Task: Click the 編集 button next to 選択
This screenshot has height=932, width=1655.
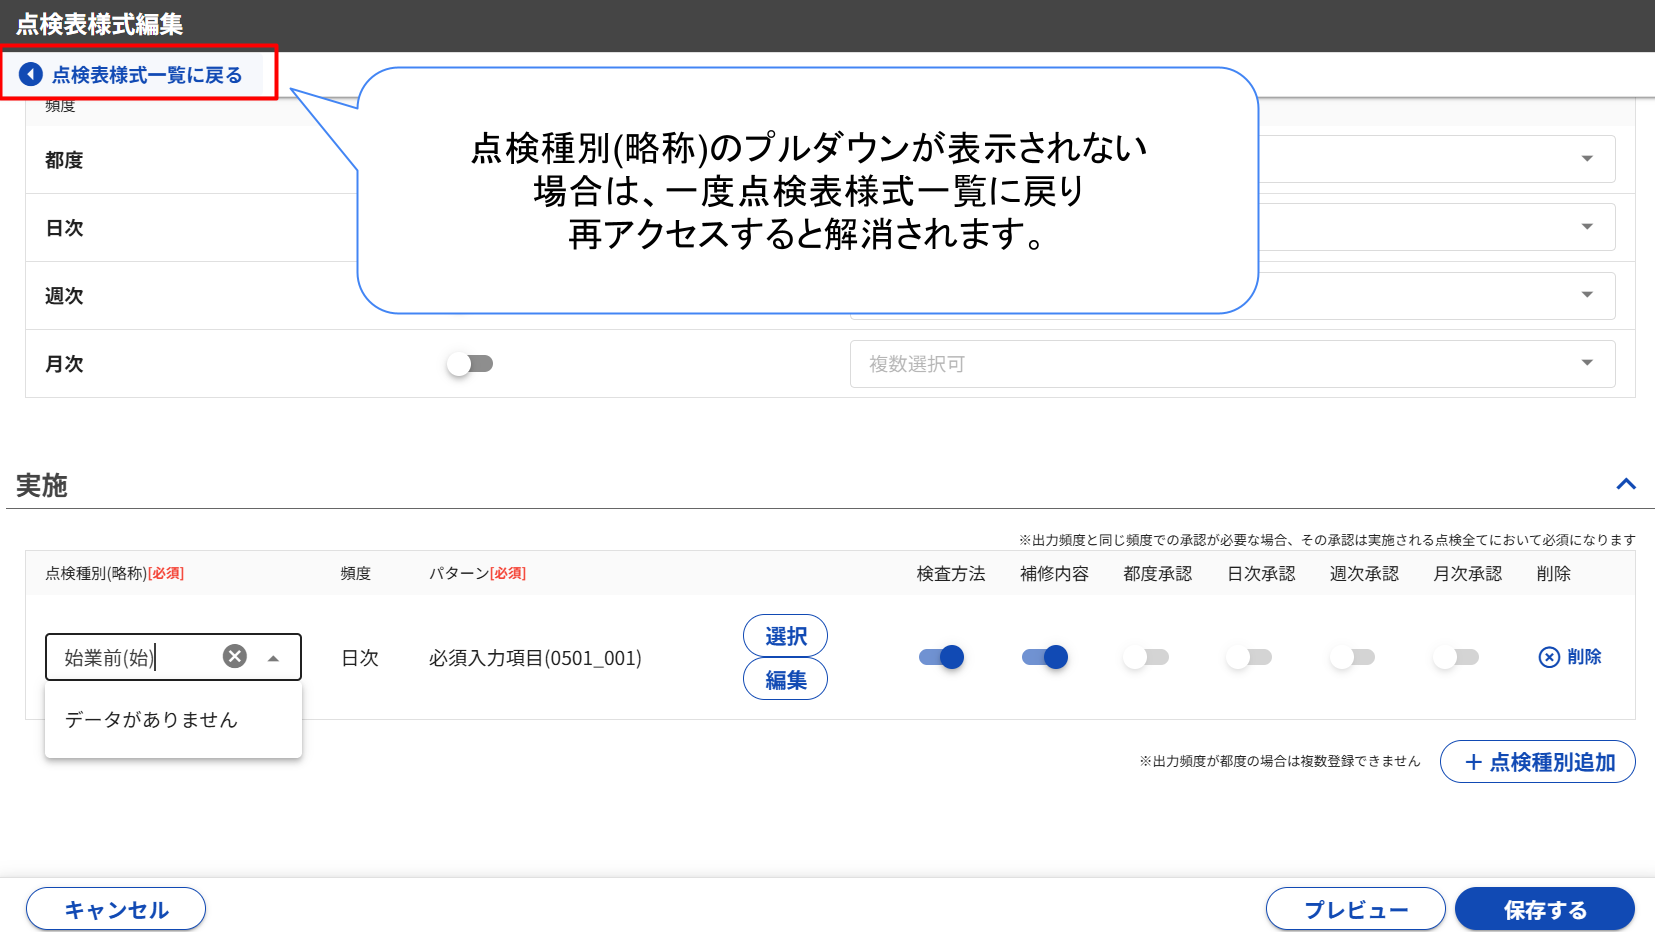Action: [785, 679]
